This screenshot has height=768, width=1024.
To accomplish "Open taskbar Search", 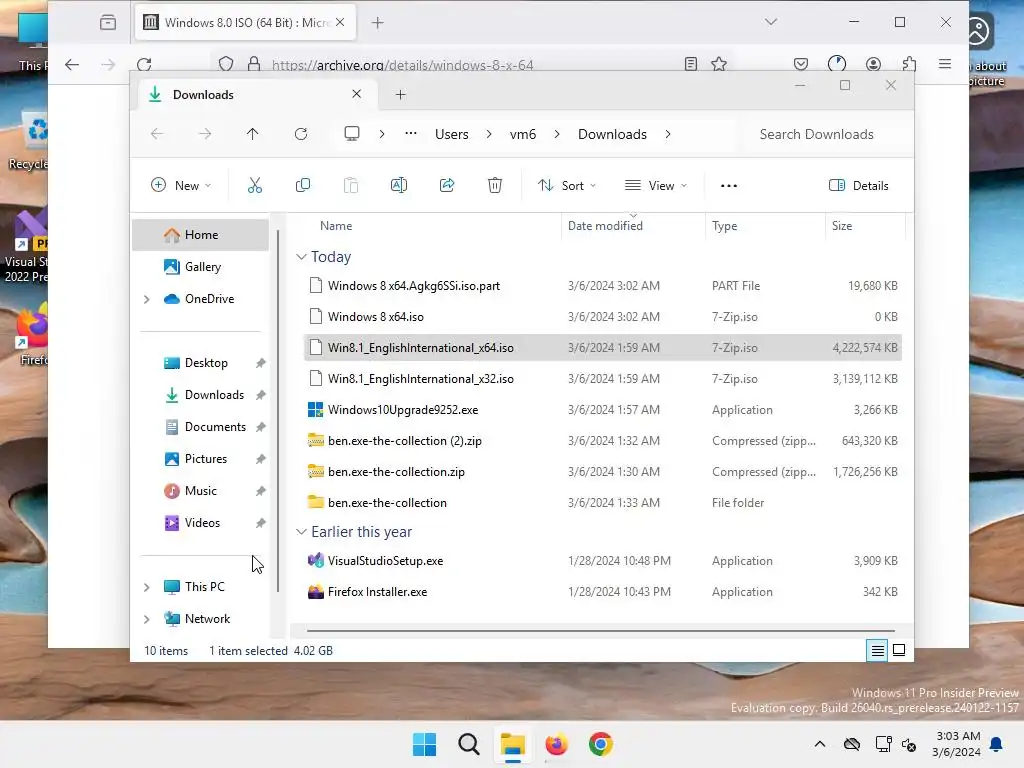I will click(x=469, y=744).
